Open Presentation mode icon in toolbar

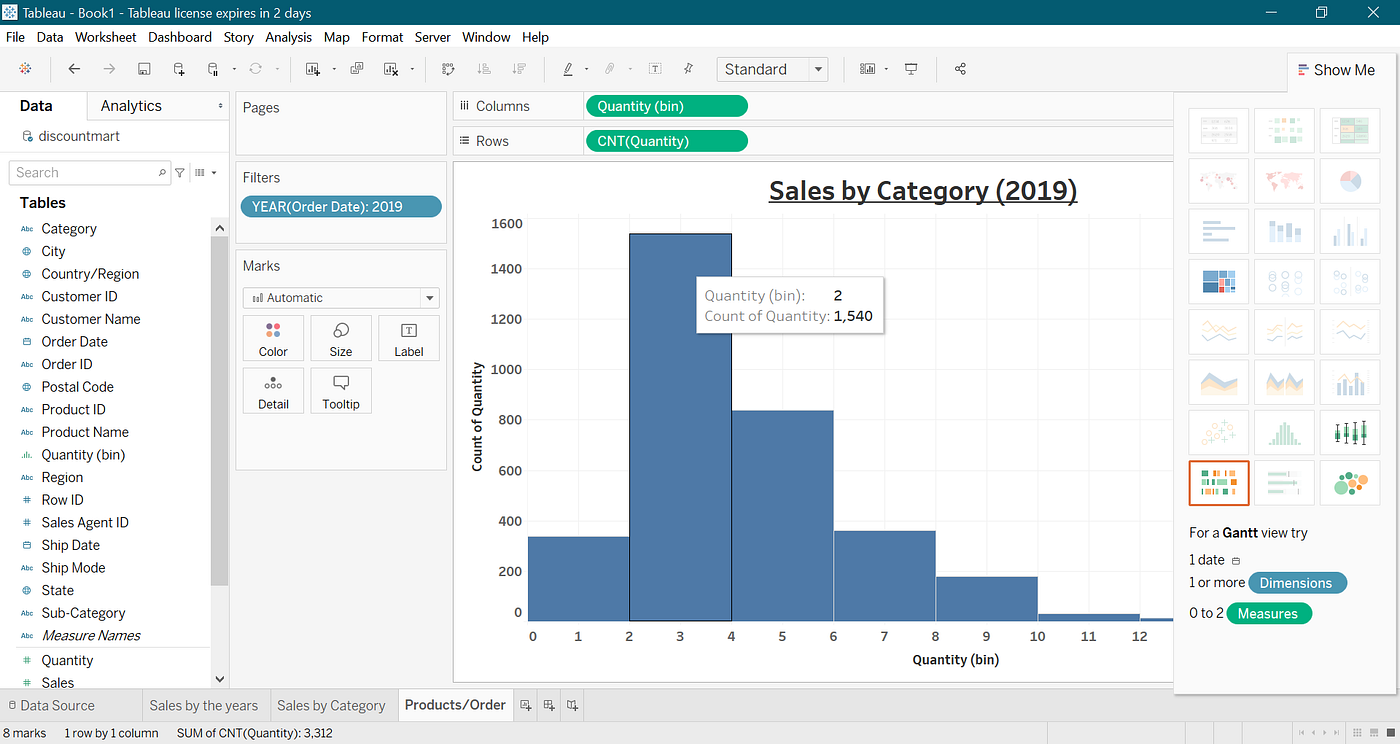(911, 69)
